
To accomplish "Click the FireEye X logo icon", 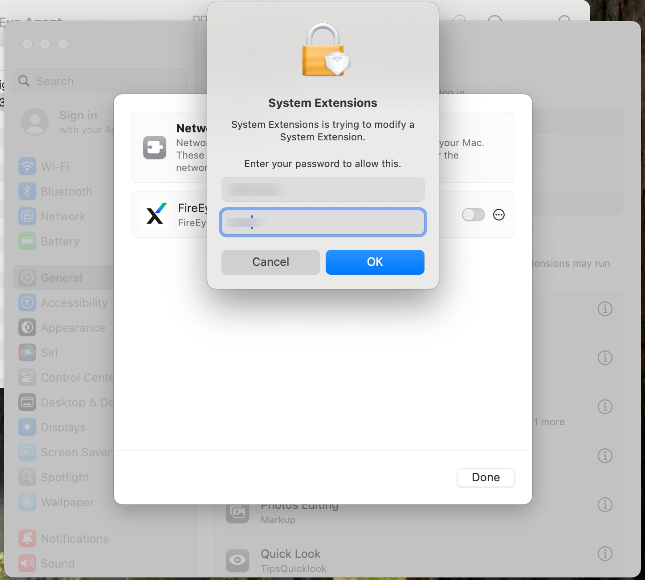I will point(155,214).
